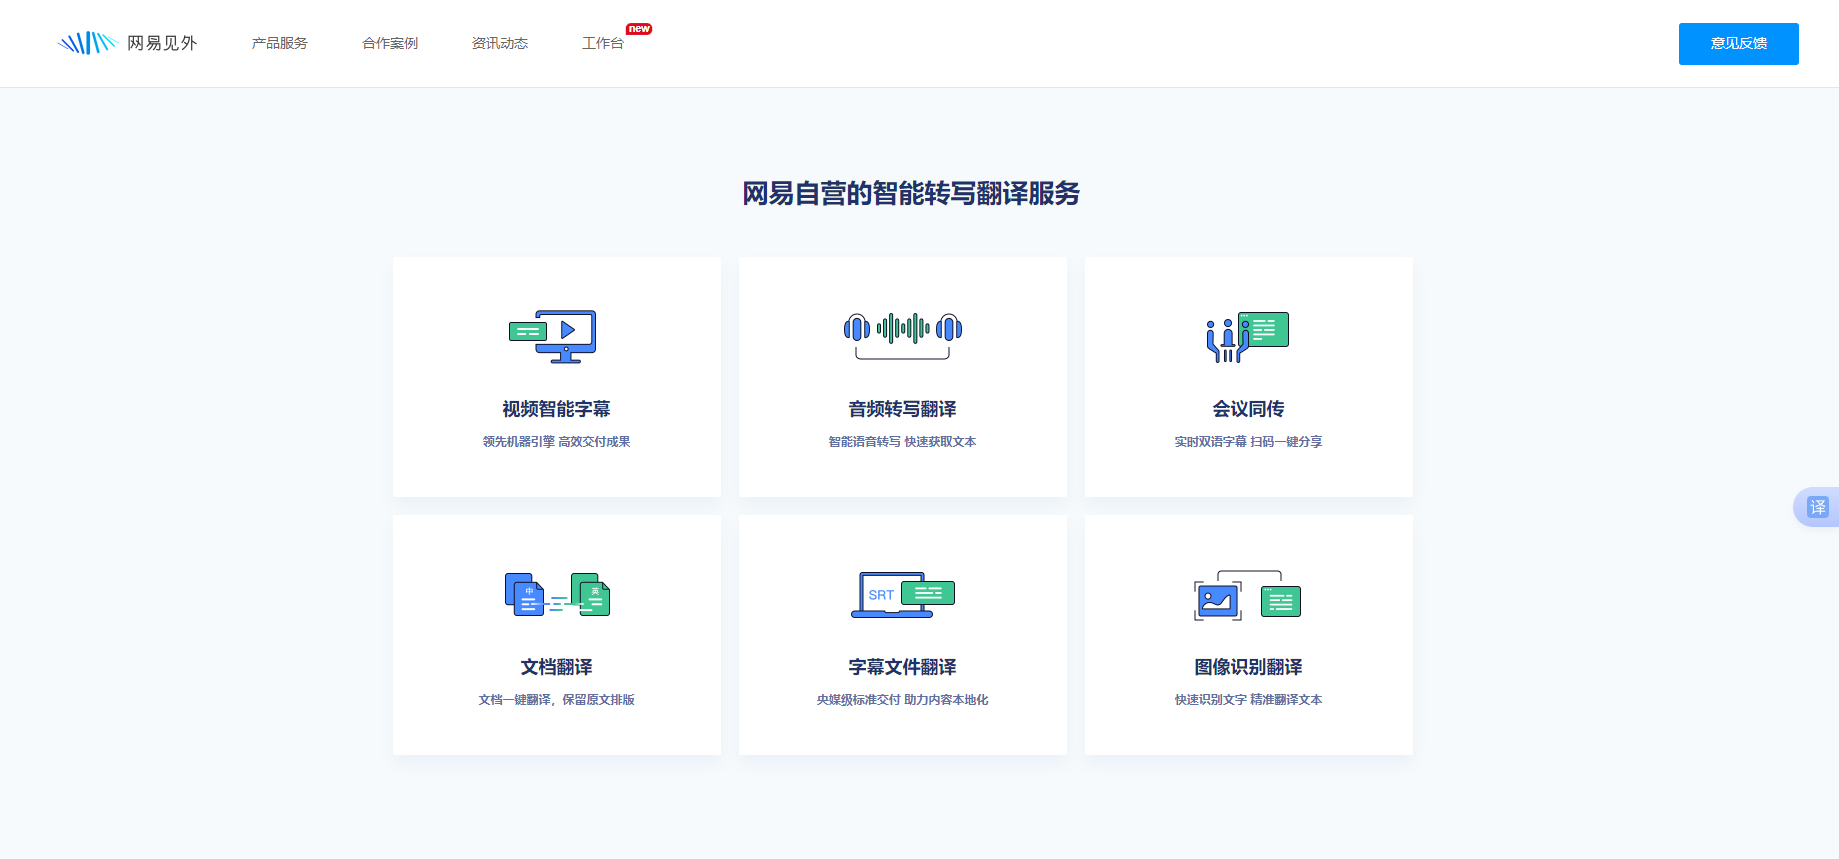Click the 网易见外 logo
Screen dimensions: 1839x859
click(127, 43)
